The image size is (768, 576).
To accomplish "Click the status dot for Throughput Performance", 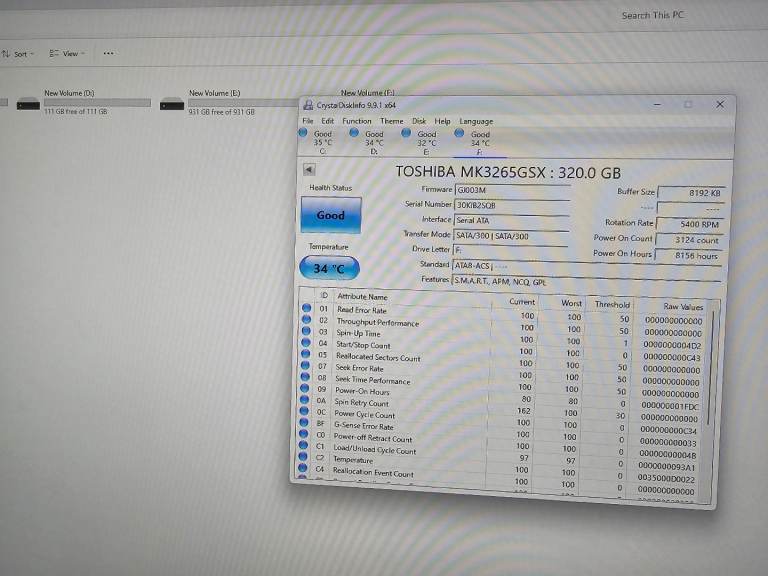I will [307, 319].
